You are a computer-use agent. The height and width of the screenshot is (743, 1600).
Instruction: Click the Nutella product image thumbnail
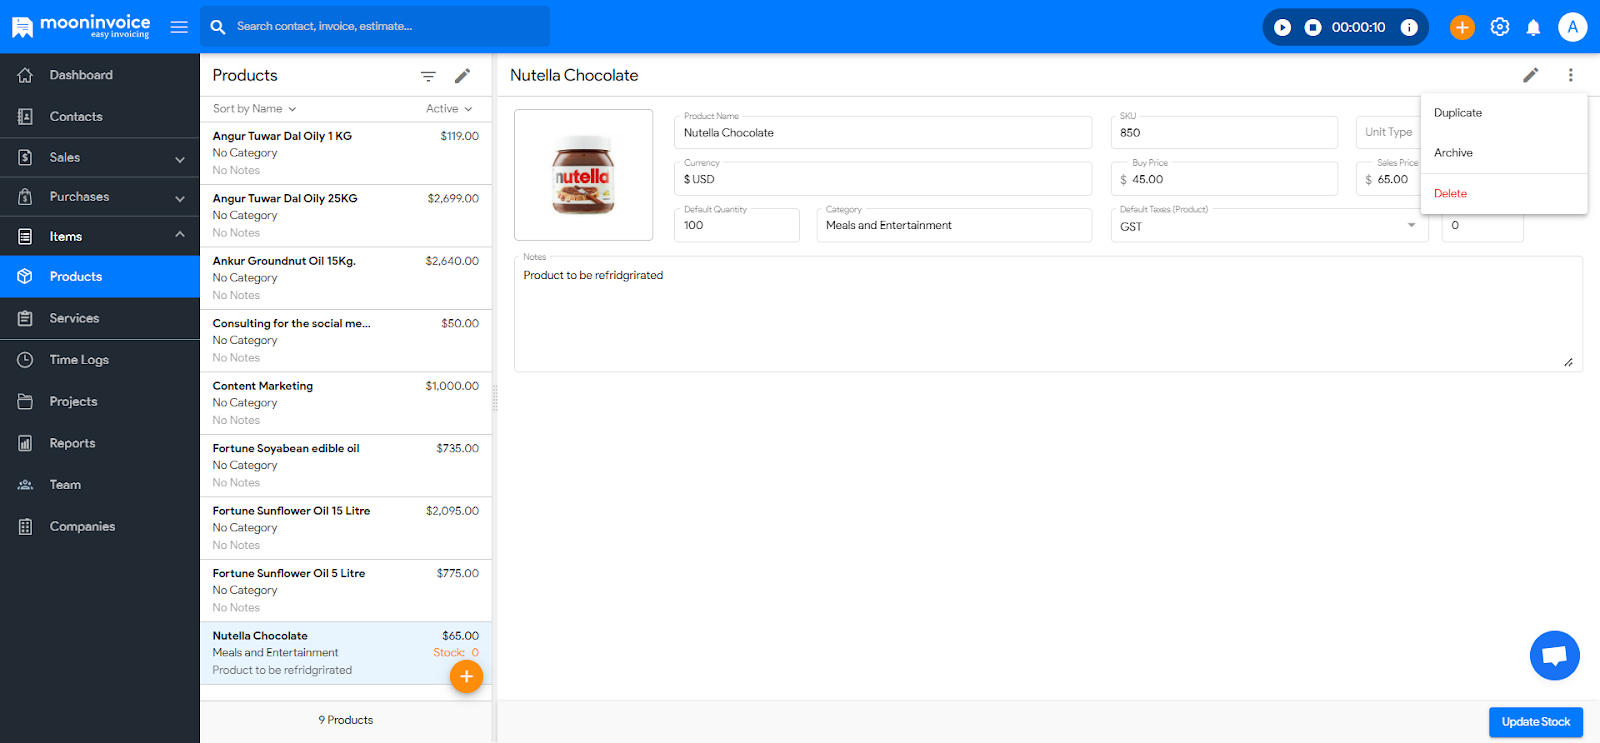[x=583, y=175]
